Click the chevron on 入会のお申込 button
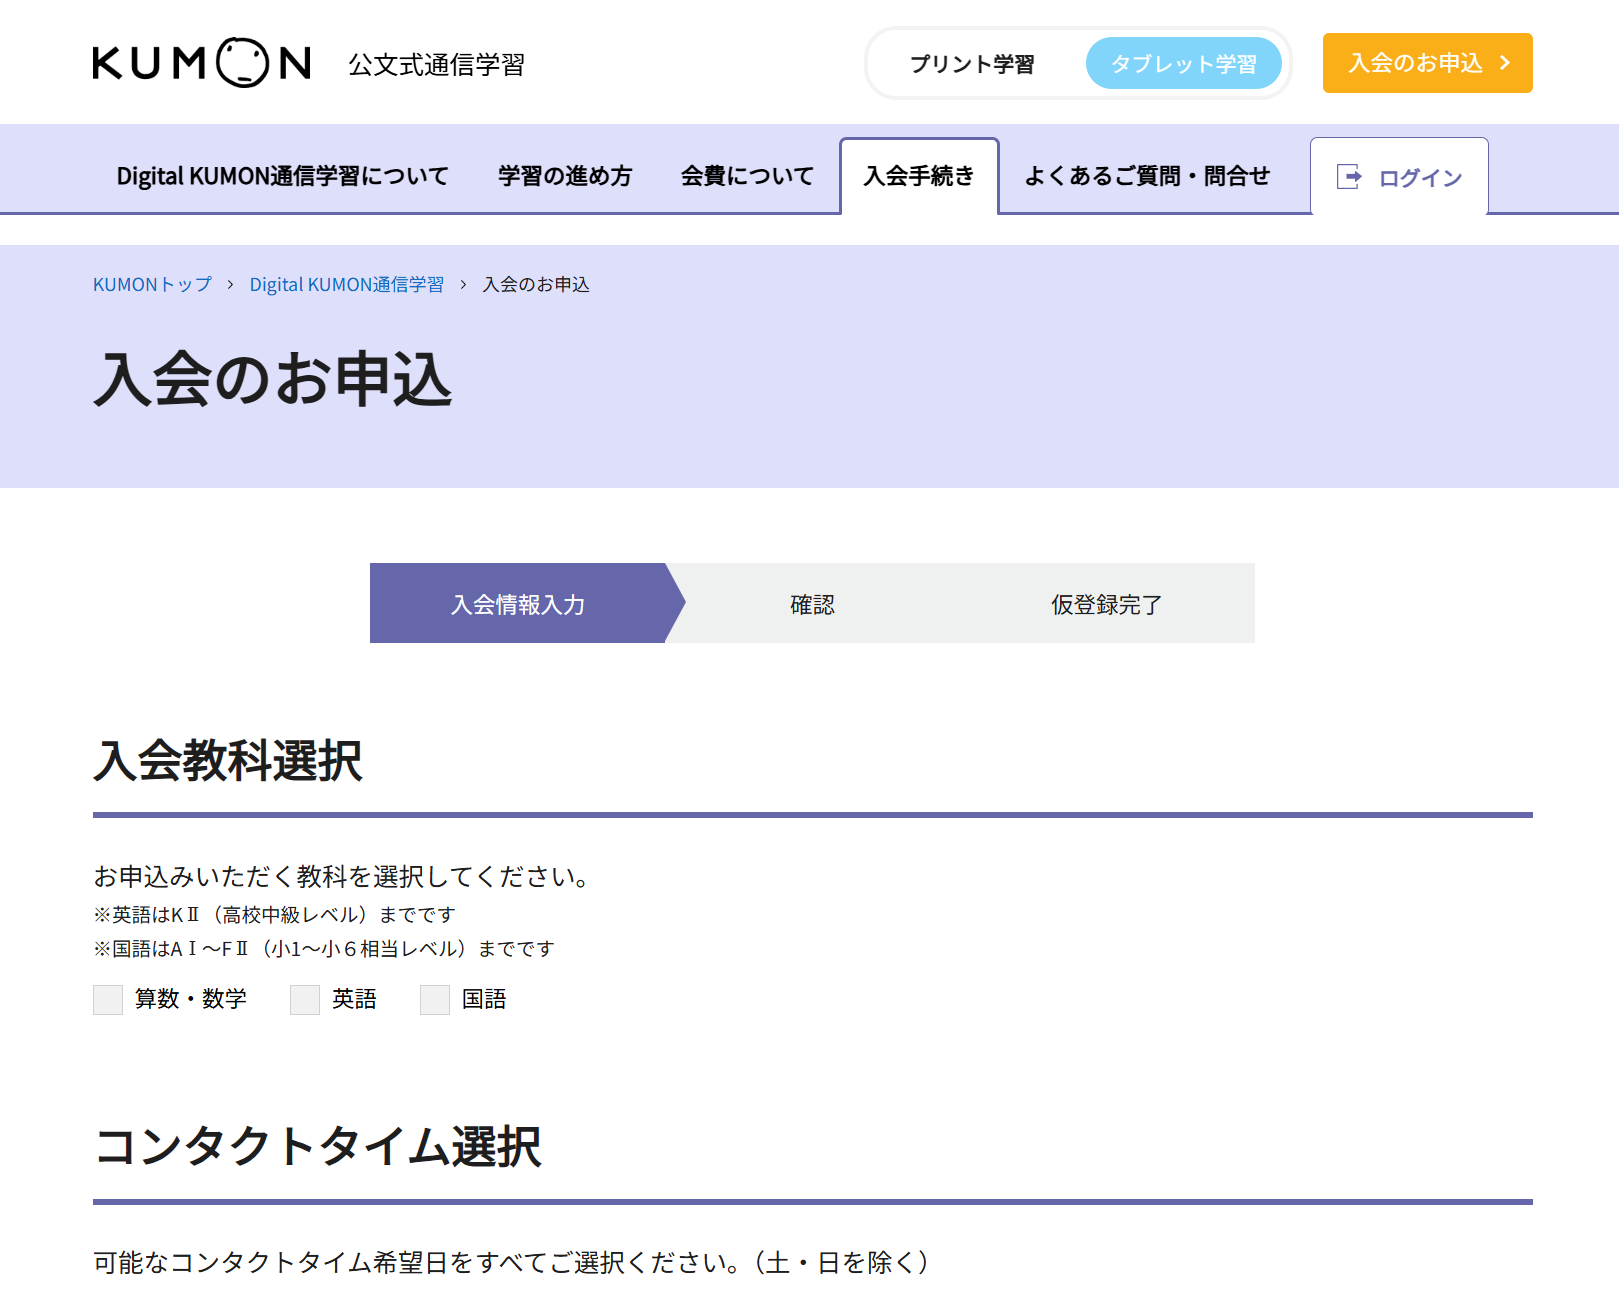 [x=1505, y=63]
